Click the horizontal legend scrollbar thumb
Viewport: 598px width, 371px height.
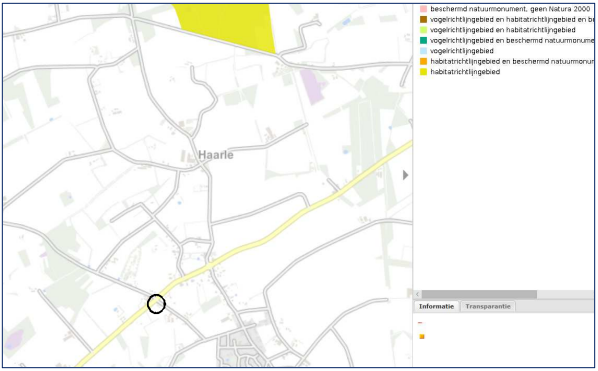(479, 294)
